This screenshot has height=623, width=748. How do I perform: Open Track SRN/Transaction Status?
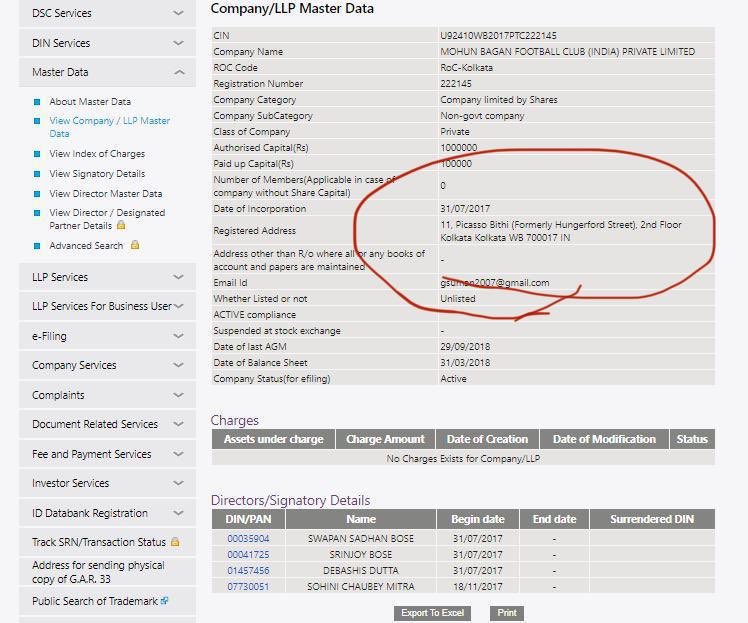click(x=99, y=542)
